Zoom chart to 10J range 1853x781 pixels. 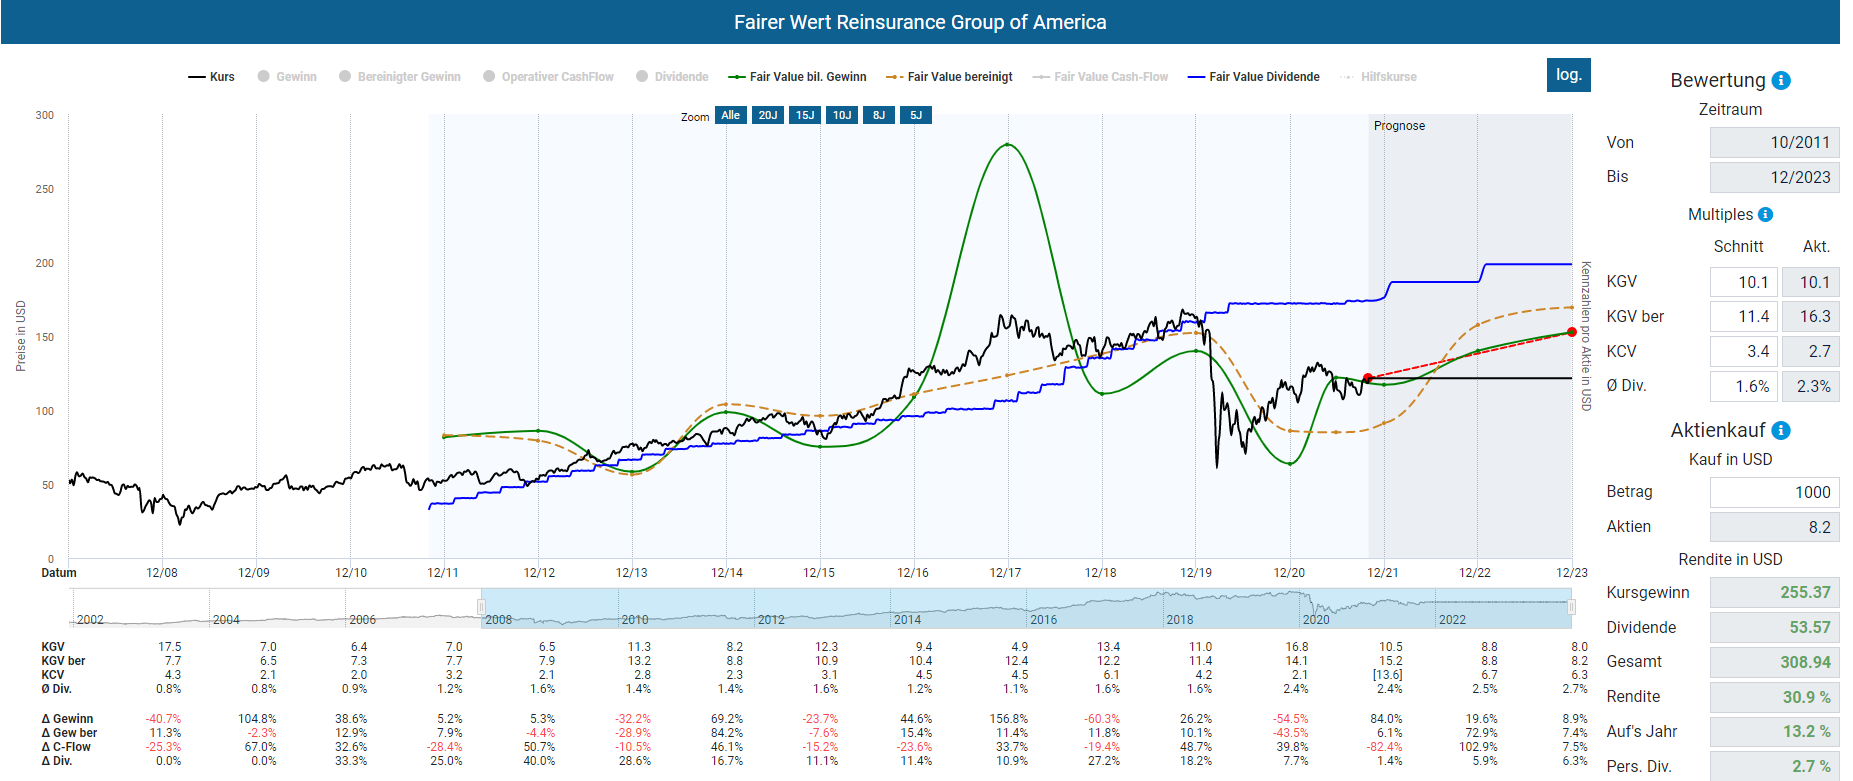[842, 115]
